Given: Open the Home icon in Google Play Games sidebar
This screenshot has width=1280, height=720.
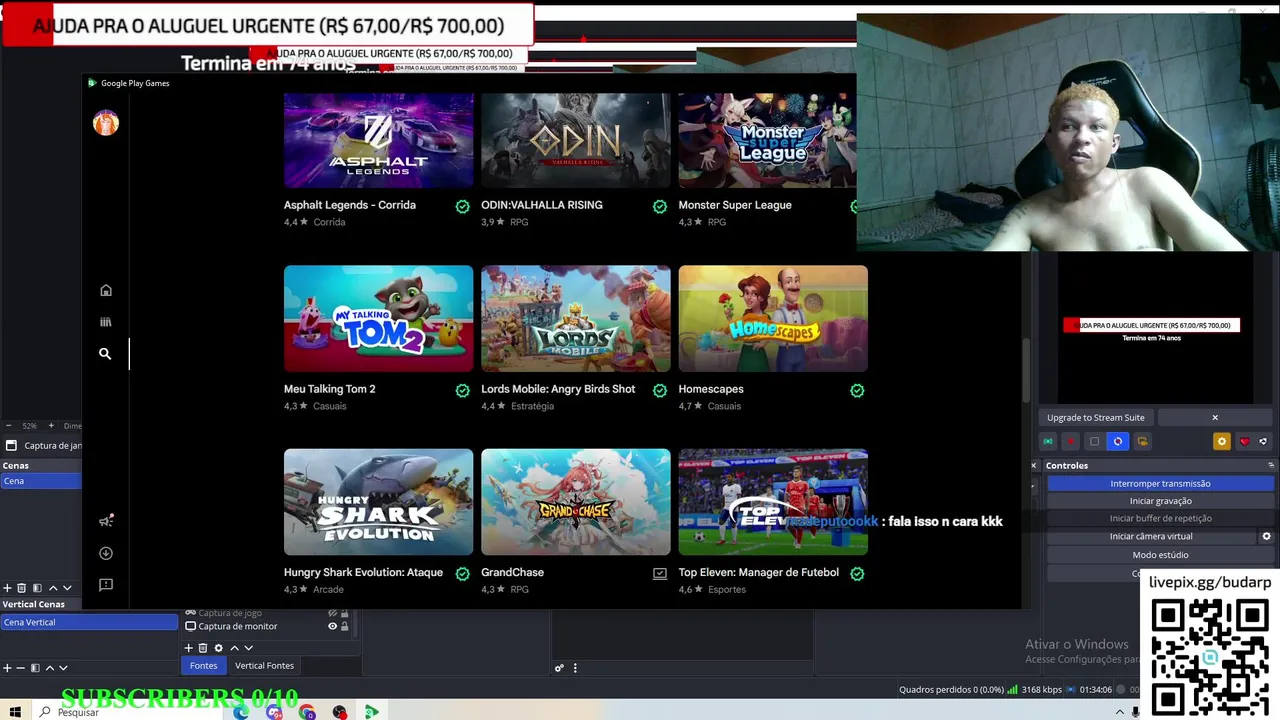Looking at the screenshot, I should click(106, 290).
